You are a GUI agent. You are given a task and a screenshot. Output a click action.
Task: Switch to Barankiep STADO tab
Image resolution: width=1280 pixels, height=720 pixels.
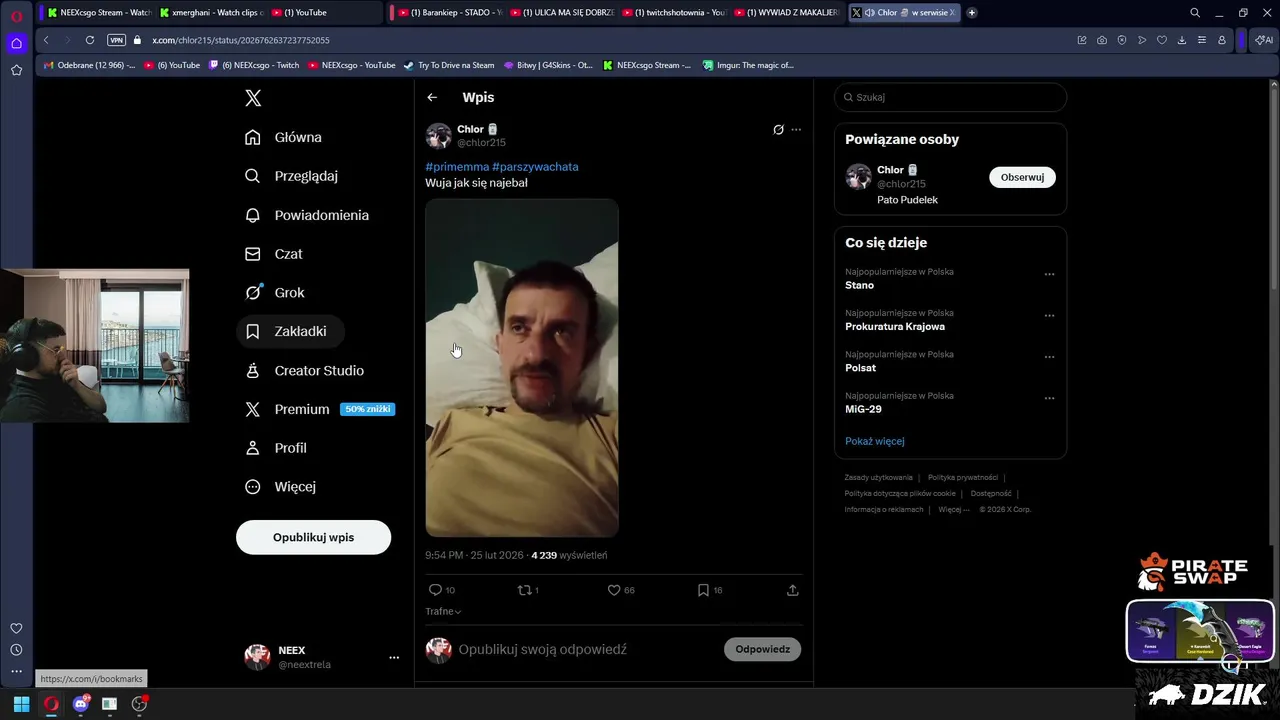pyautogui.click(x=450, y=13)
